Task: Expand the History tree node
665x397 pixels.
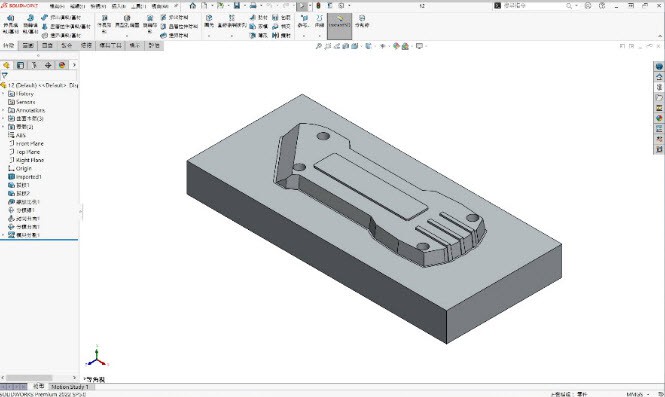Action: tap(3, 94)
